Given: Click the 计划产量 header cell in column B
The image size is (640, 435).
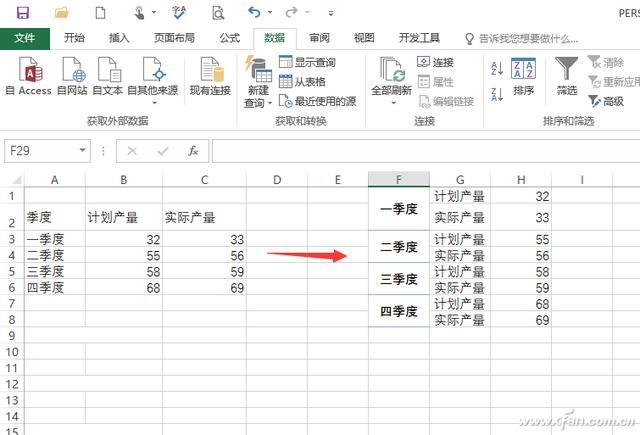Looking at the screenshot, I should (x=124, y=217).
